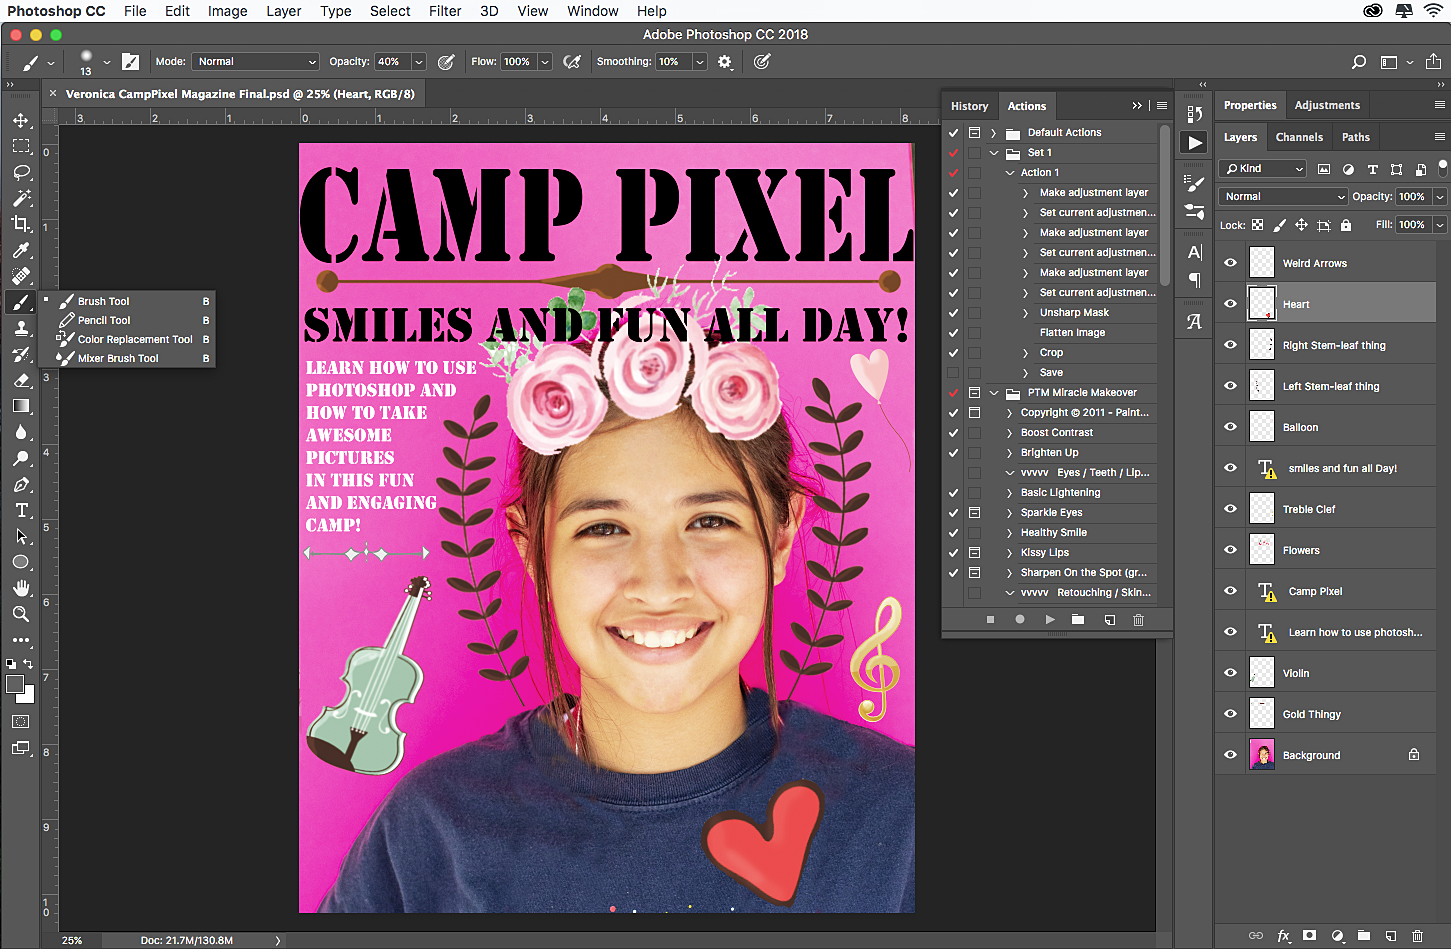
Task: Switch to the Paths tab
Action: tap(1356, 137)
